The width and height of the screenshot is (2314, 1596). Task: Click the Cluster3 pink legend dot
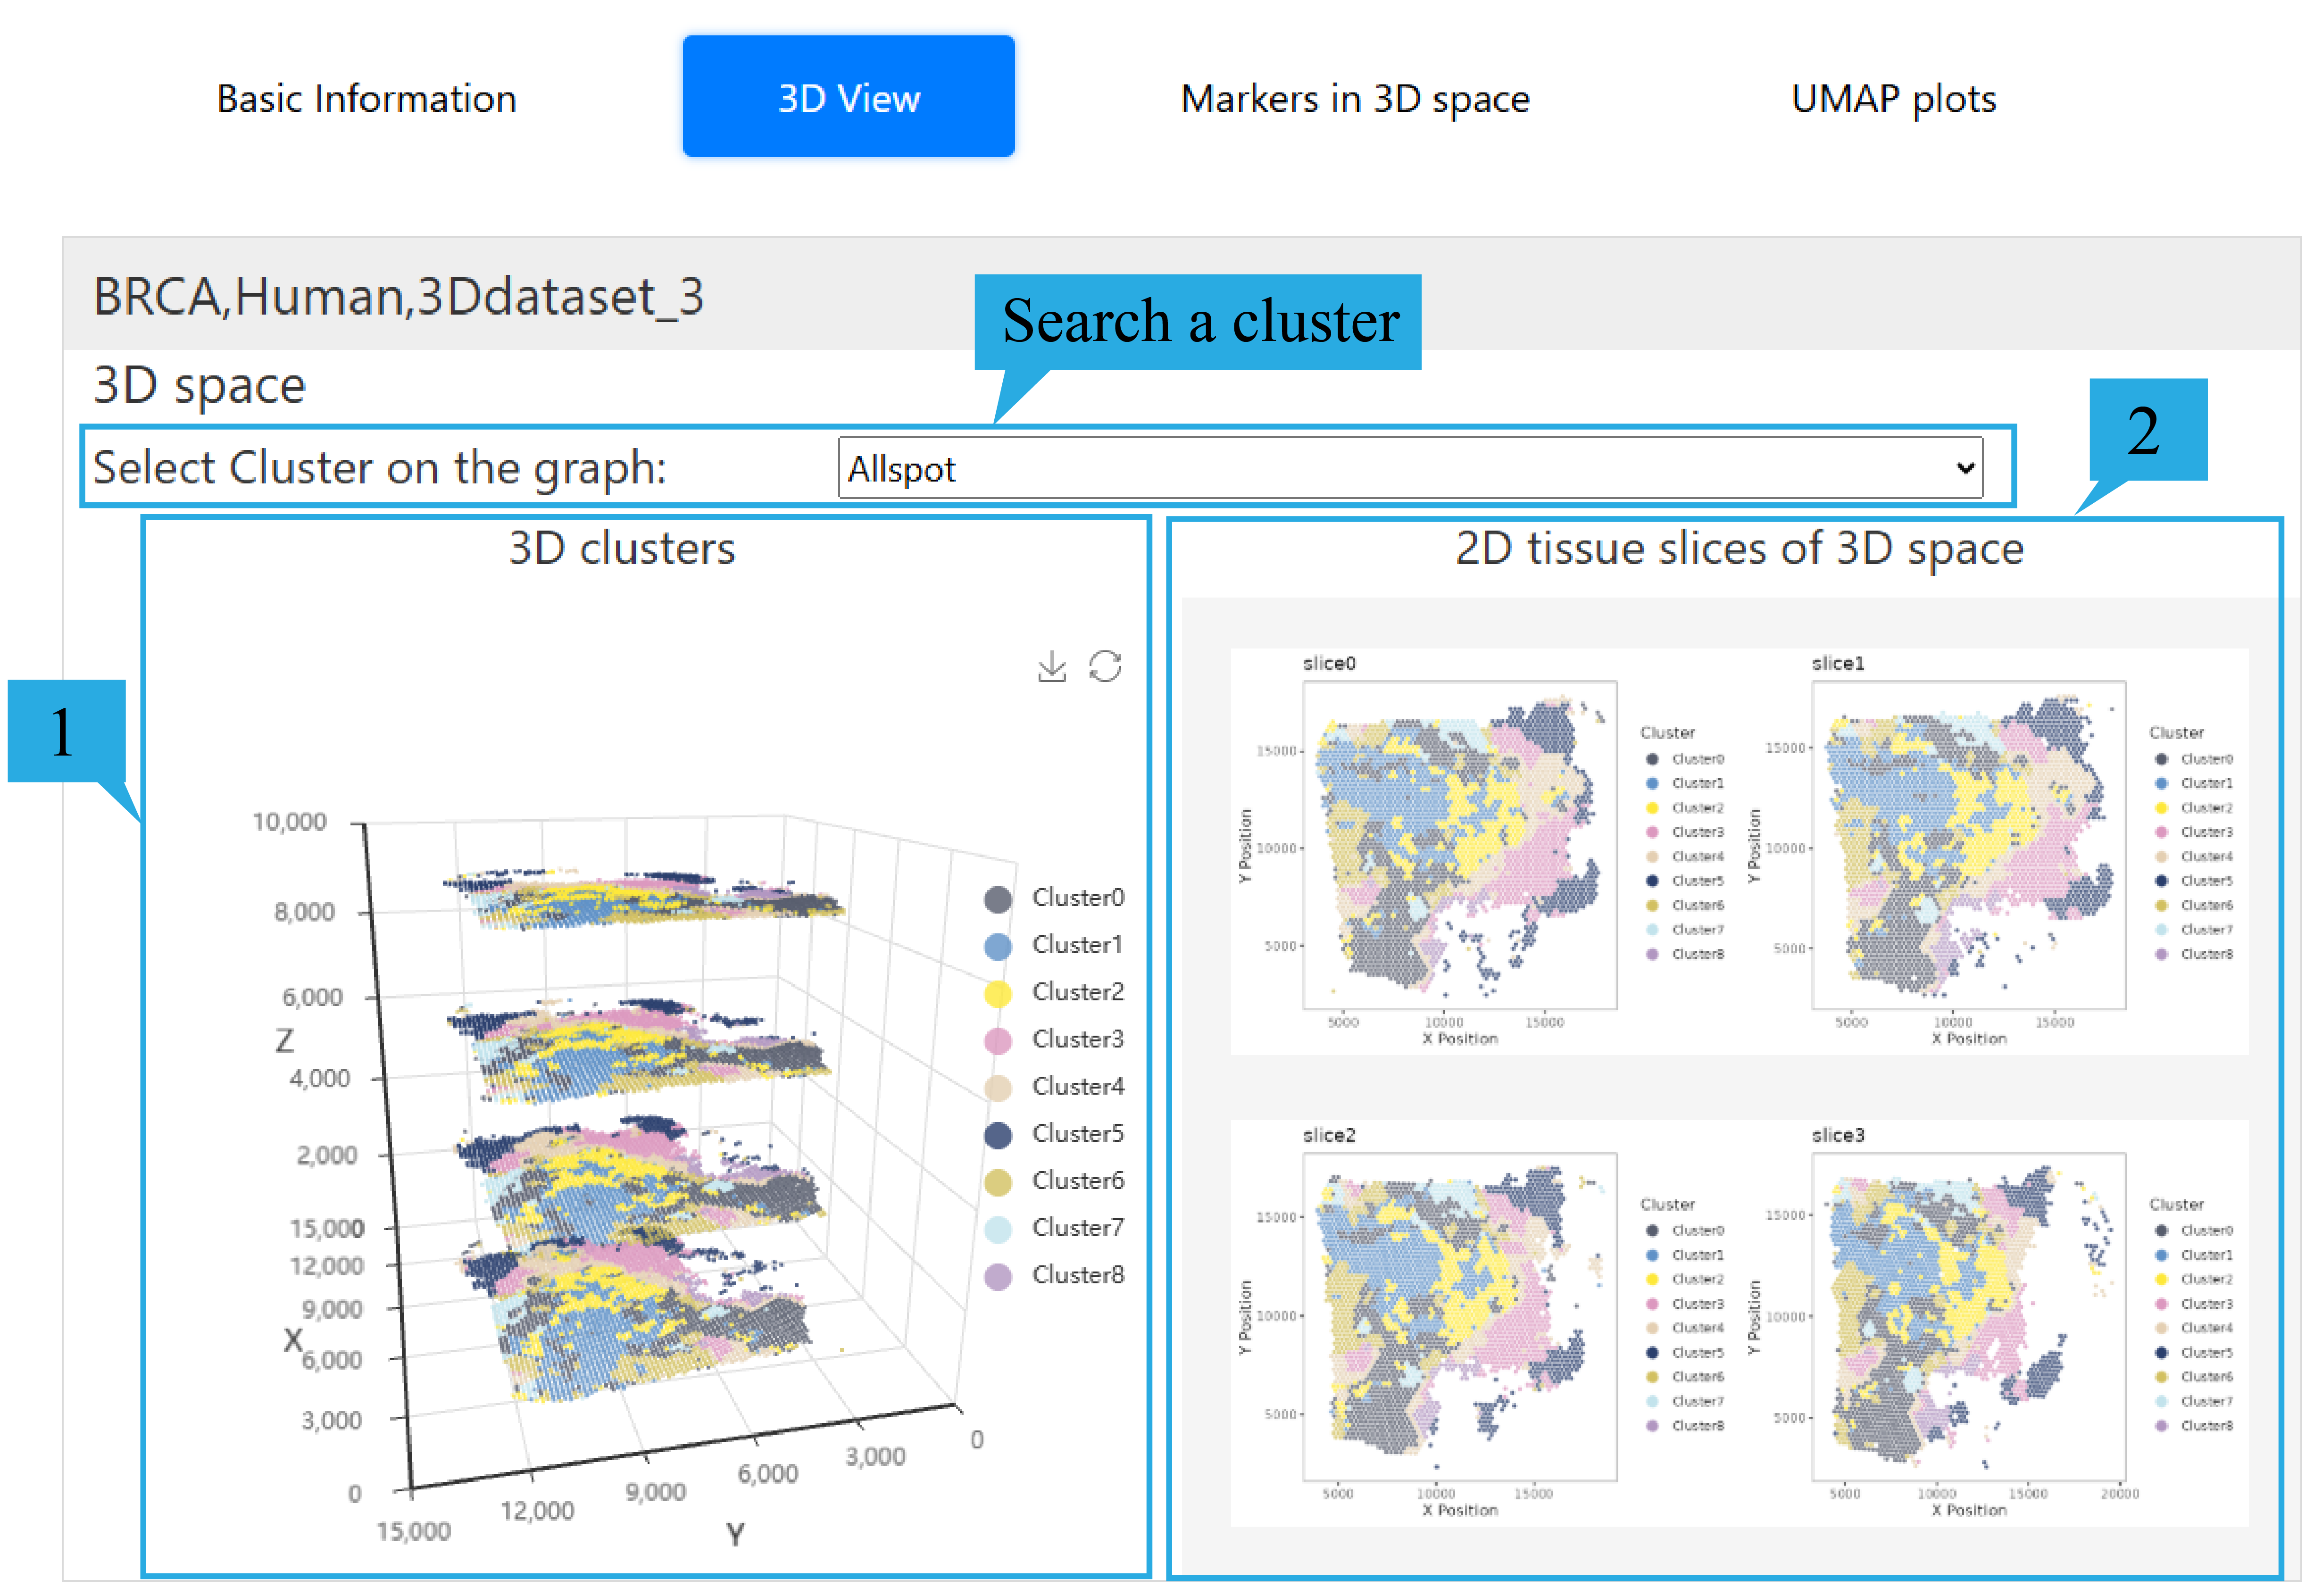(997, 1041)
